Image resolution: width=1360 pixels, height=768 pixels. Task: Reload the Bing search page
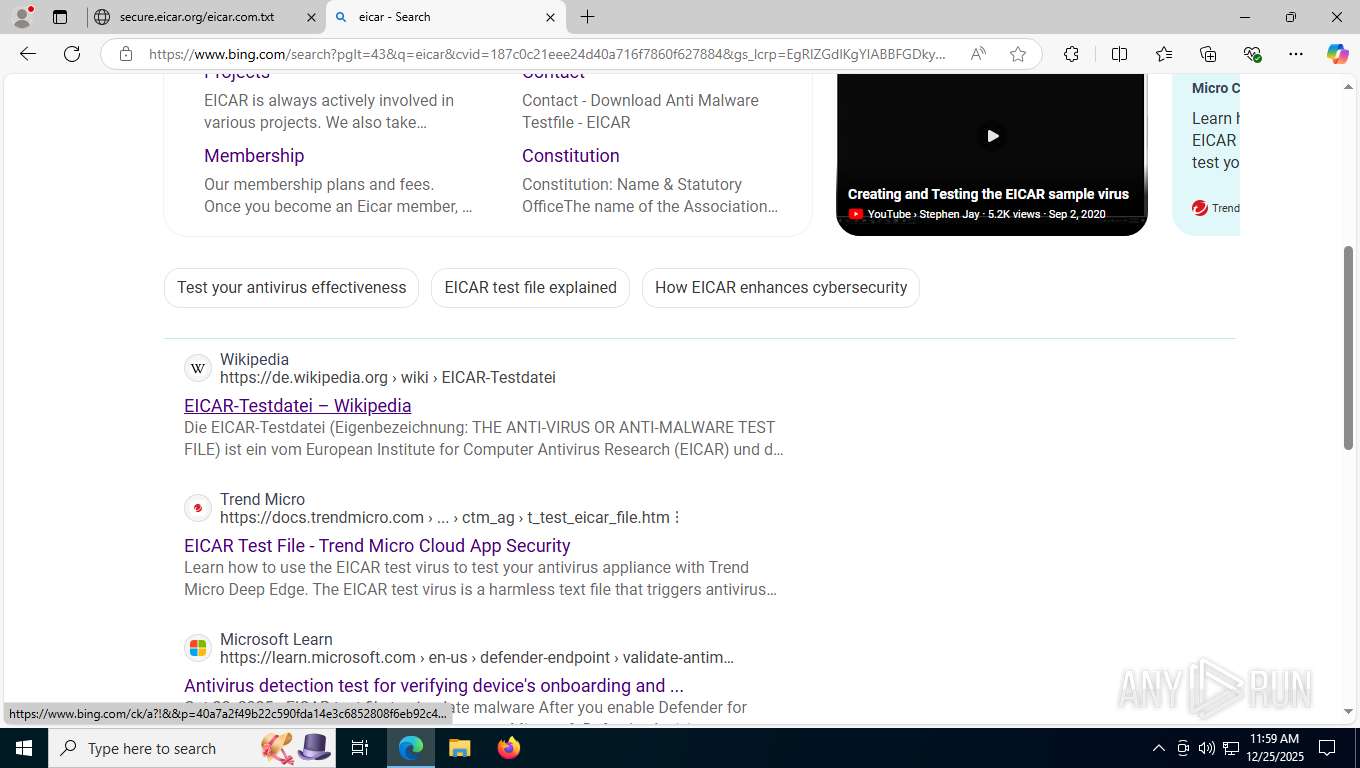72,54
